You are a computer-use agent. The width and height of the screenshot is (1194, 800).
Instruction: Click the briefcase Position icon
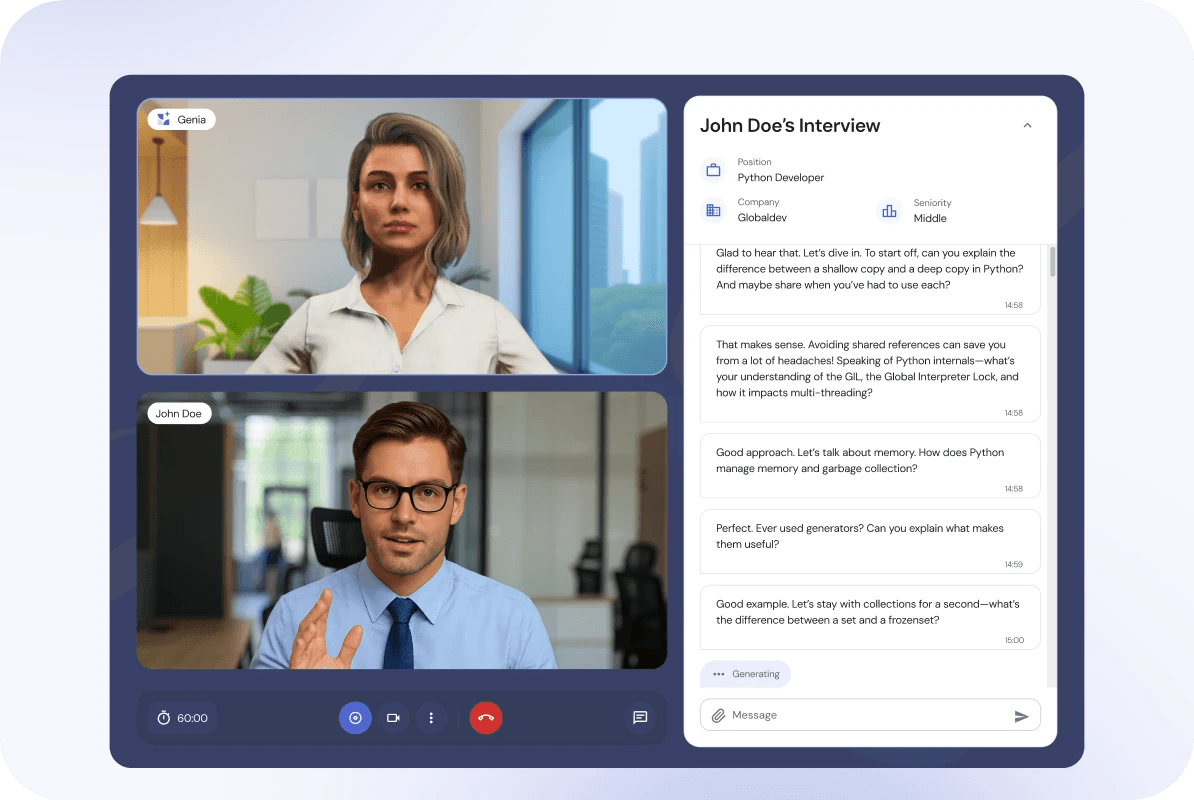713,170
